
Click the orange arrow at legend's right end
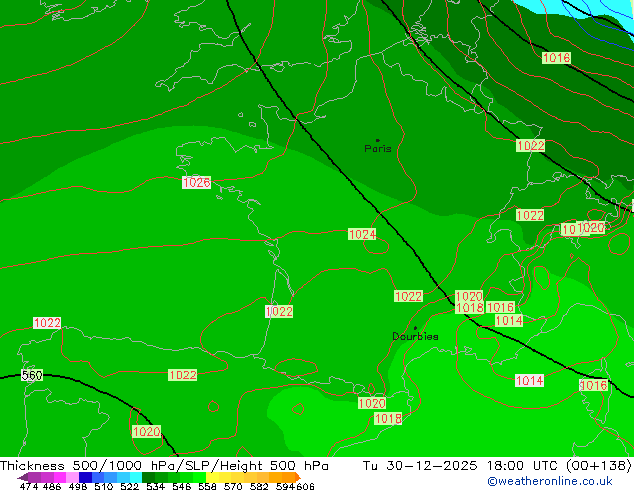pos(298,477)
